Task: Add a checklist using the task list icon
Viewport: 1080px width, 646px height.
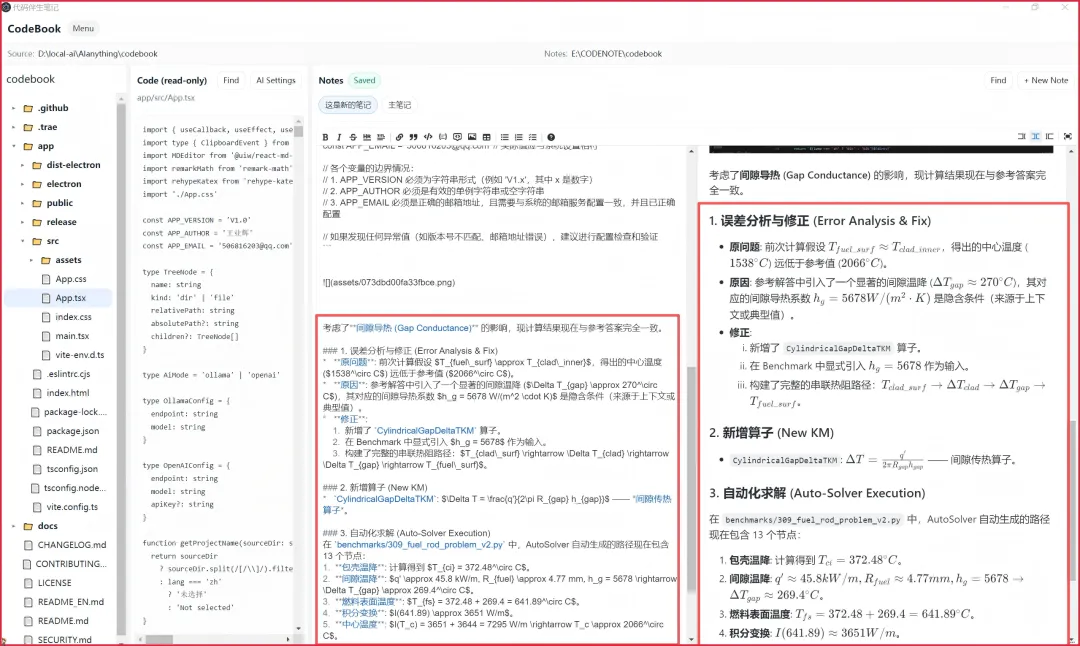Action: (532, 137)
